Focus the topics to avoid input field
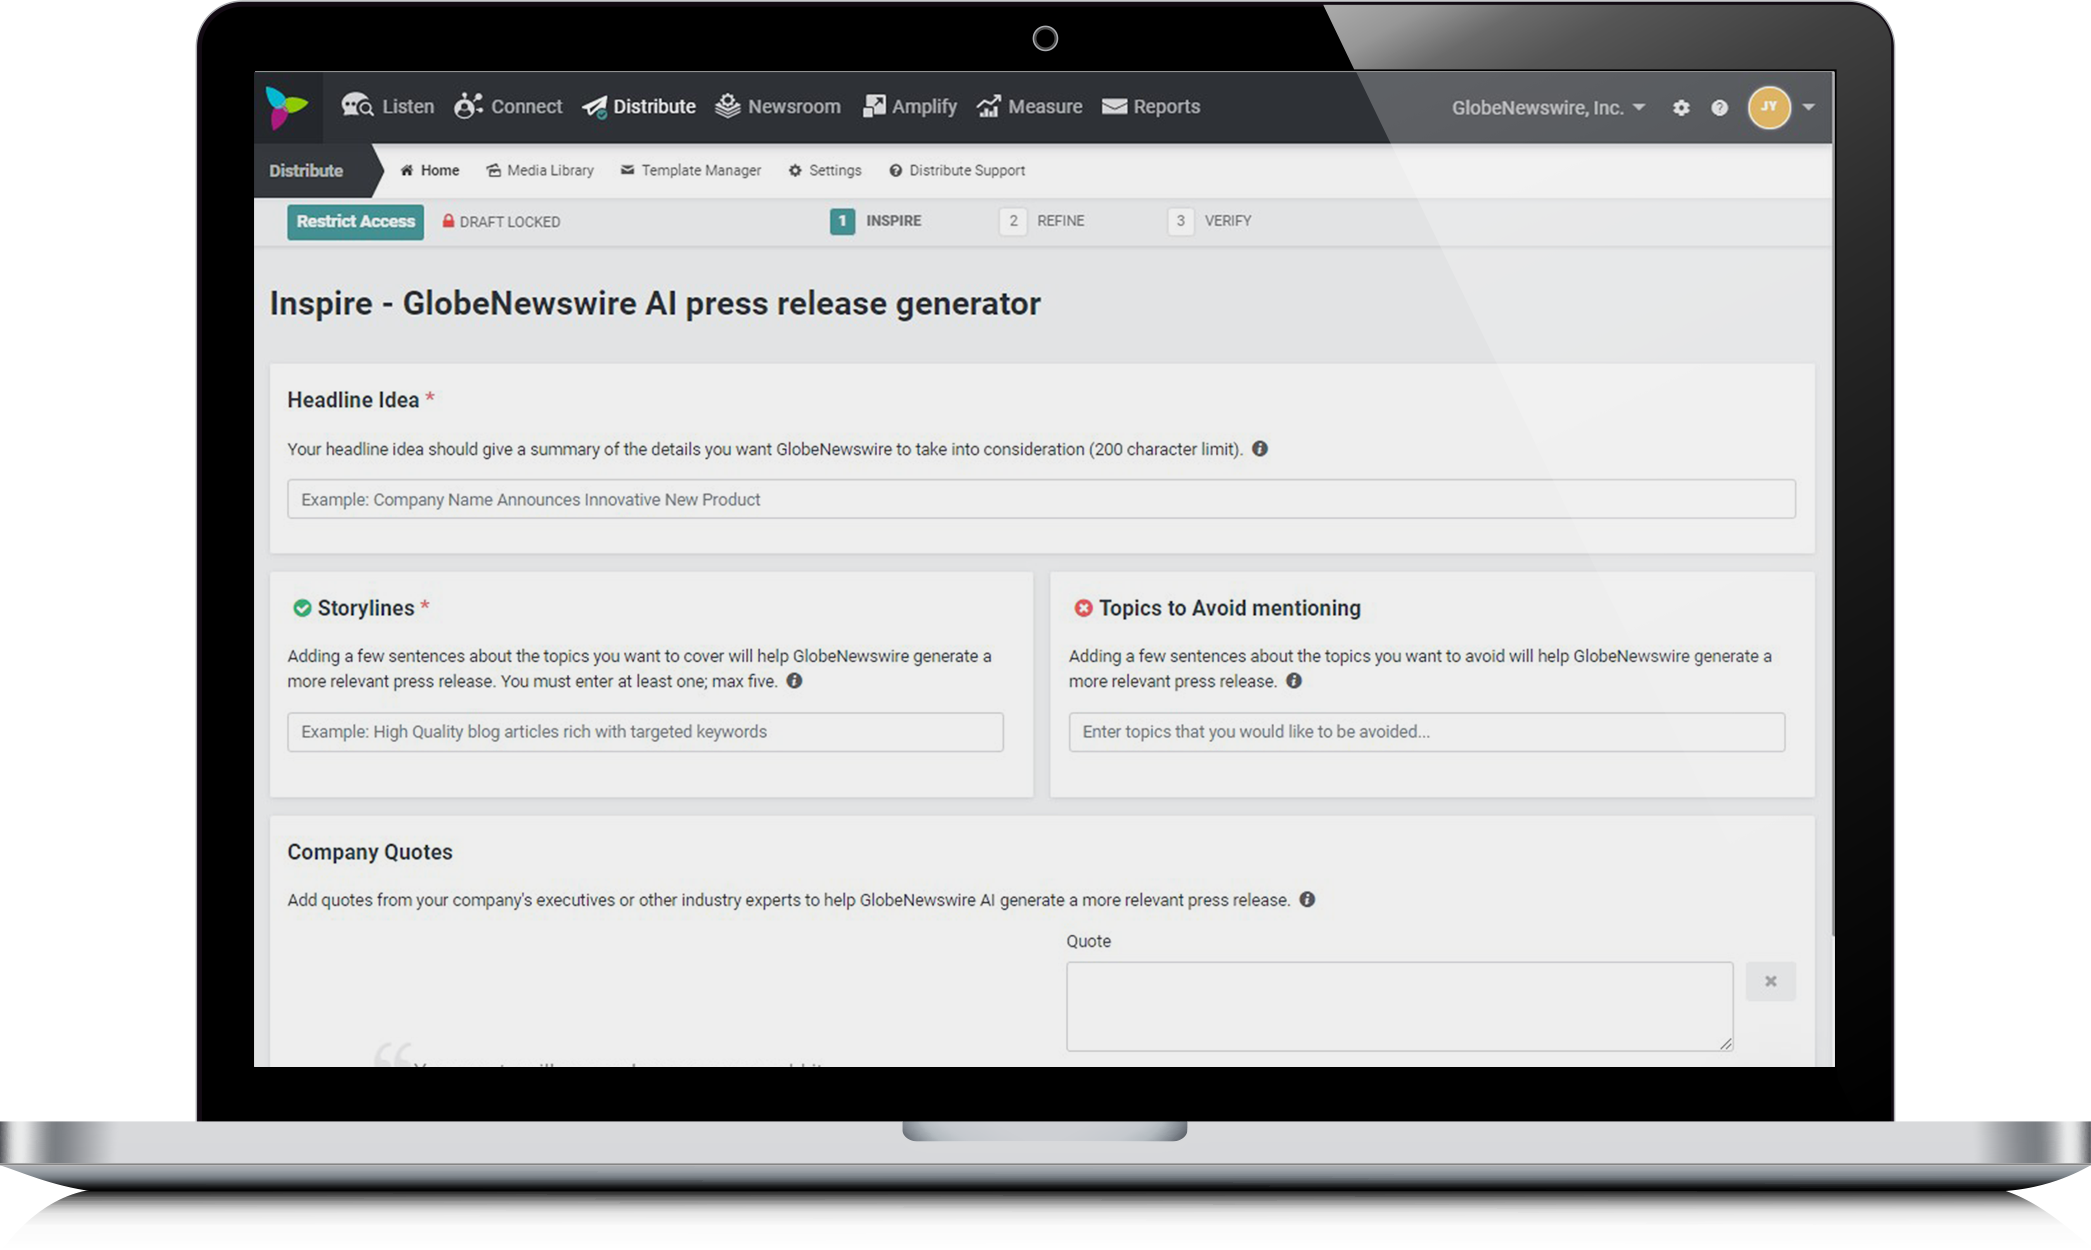 click(x=1426, y=732)
